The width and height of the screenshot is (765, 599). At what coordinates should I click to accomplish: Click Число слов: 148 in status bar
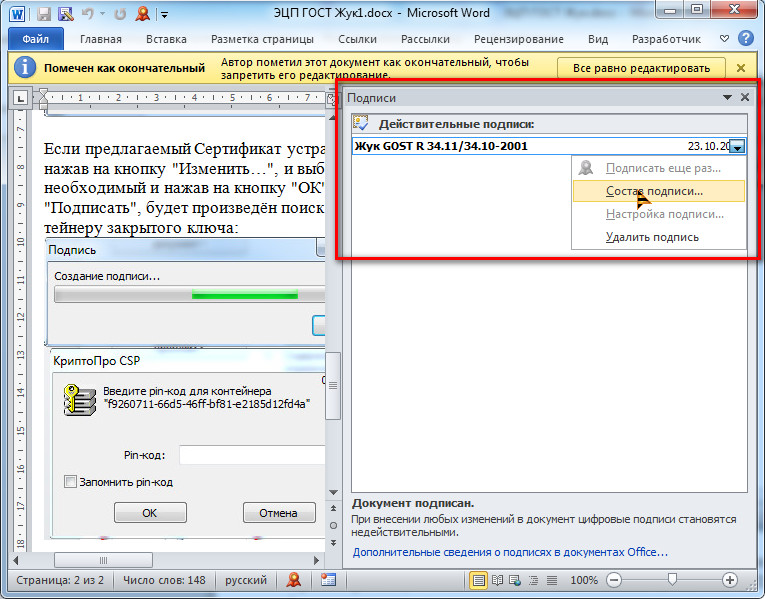164,580
